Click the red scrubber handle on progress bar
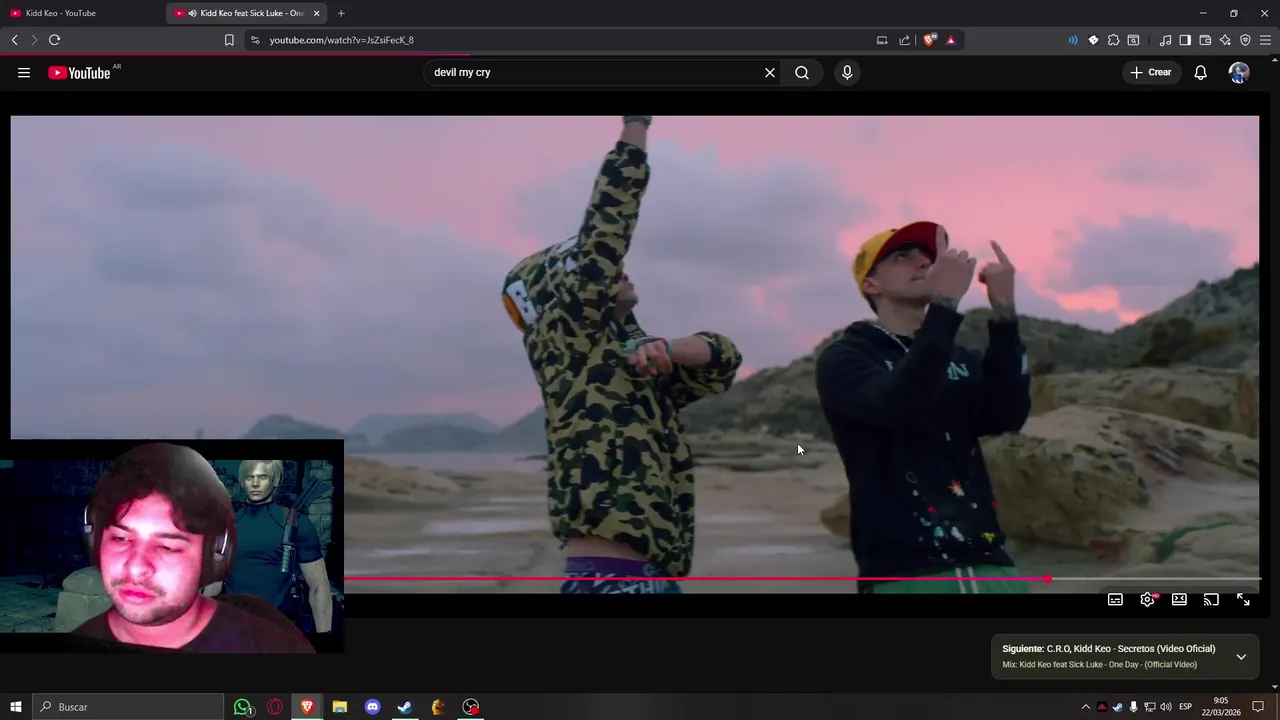1280x720 pixels. (1047, 579)
